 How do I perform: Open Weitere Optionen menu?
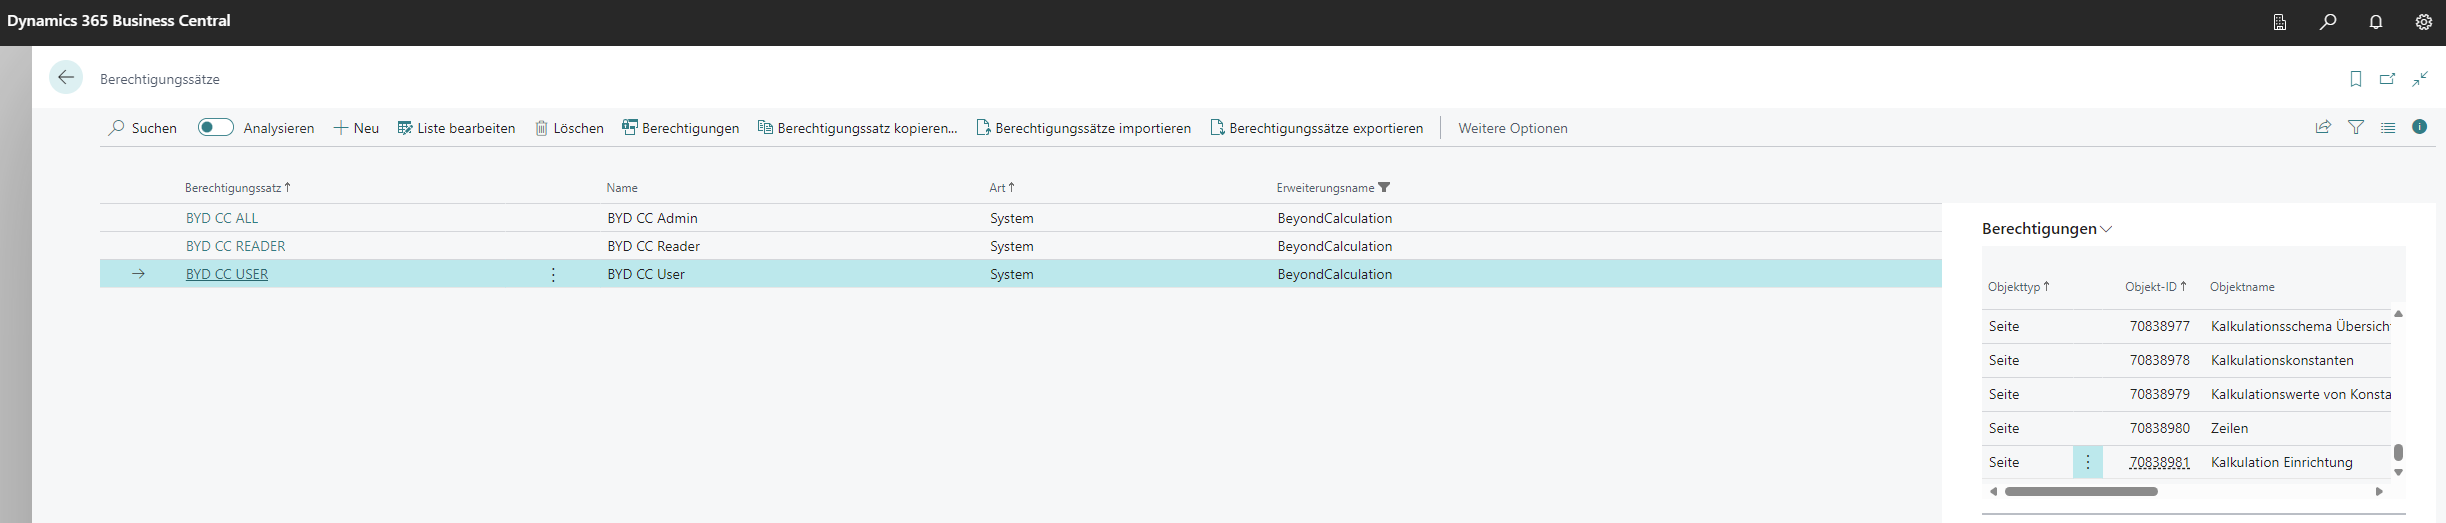pos(1513,128)
